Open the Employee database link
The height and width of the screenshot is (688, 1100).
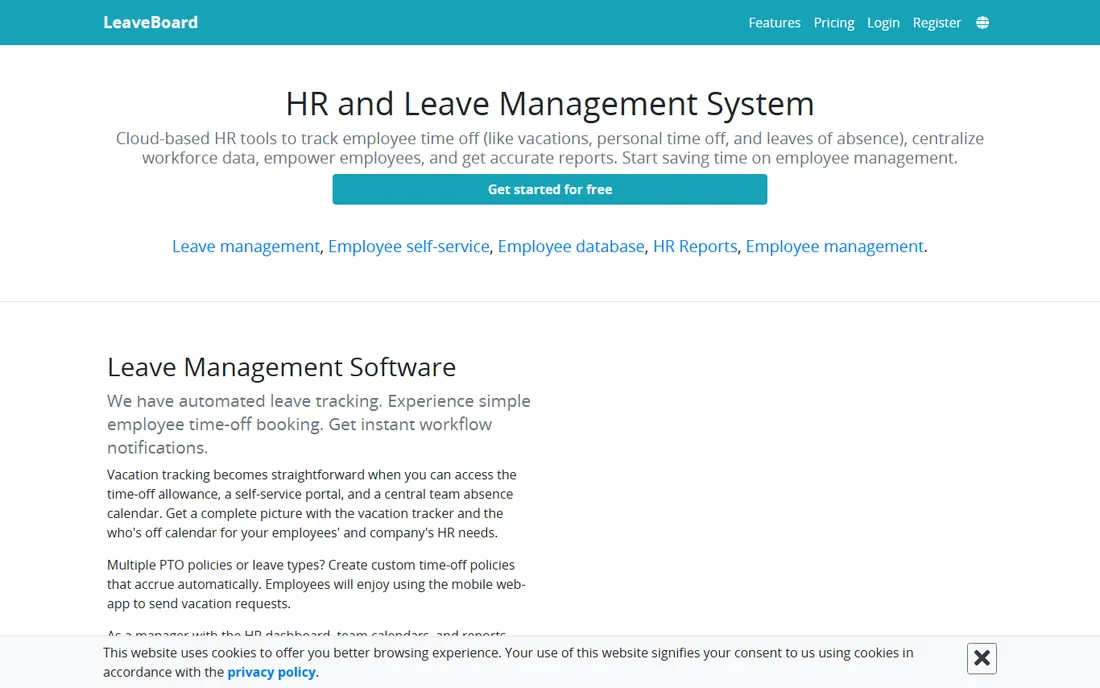[x=570, y=246]
